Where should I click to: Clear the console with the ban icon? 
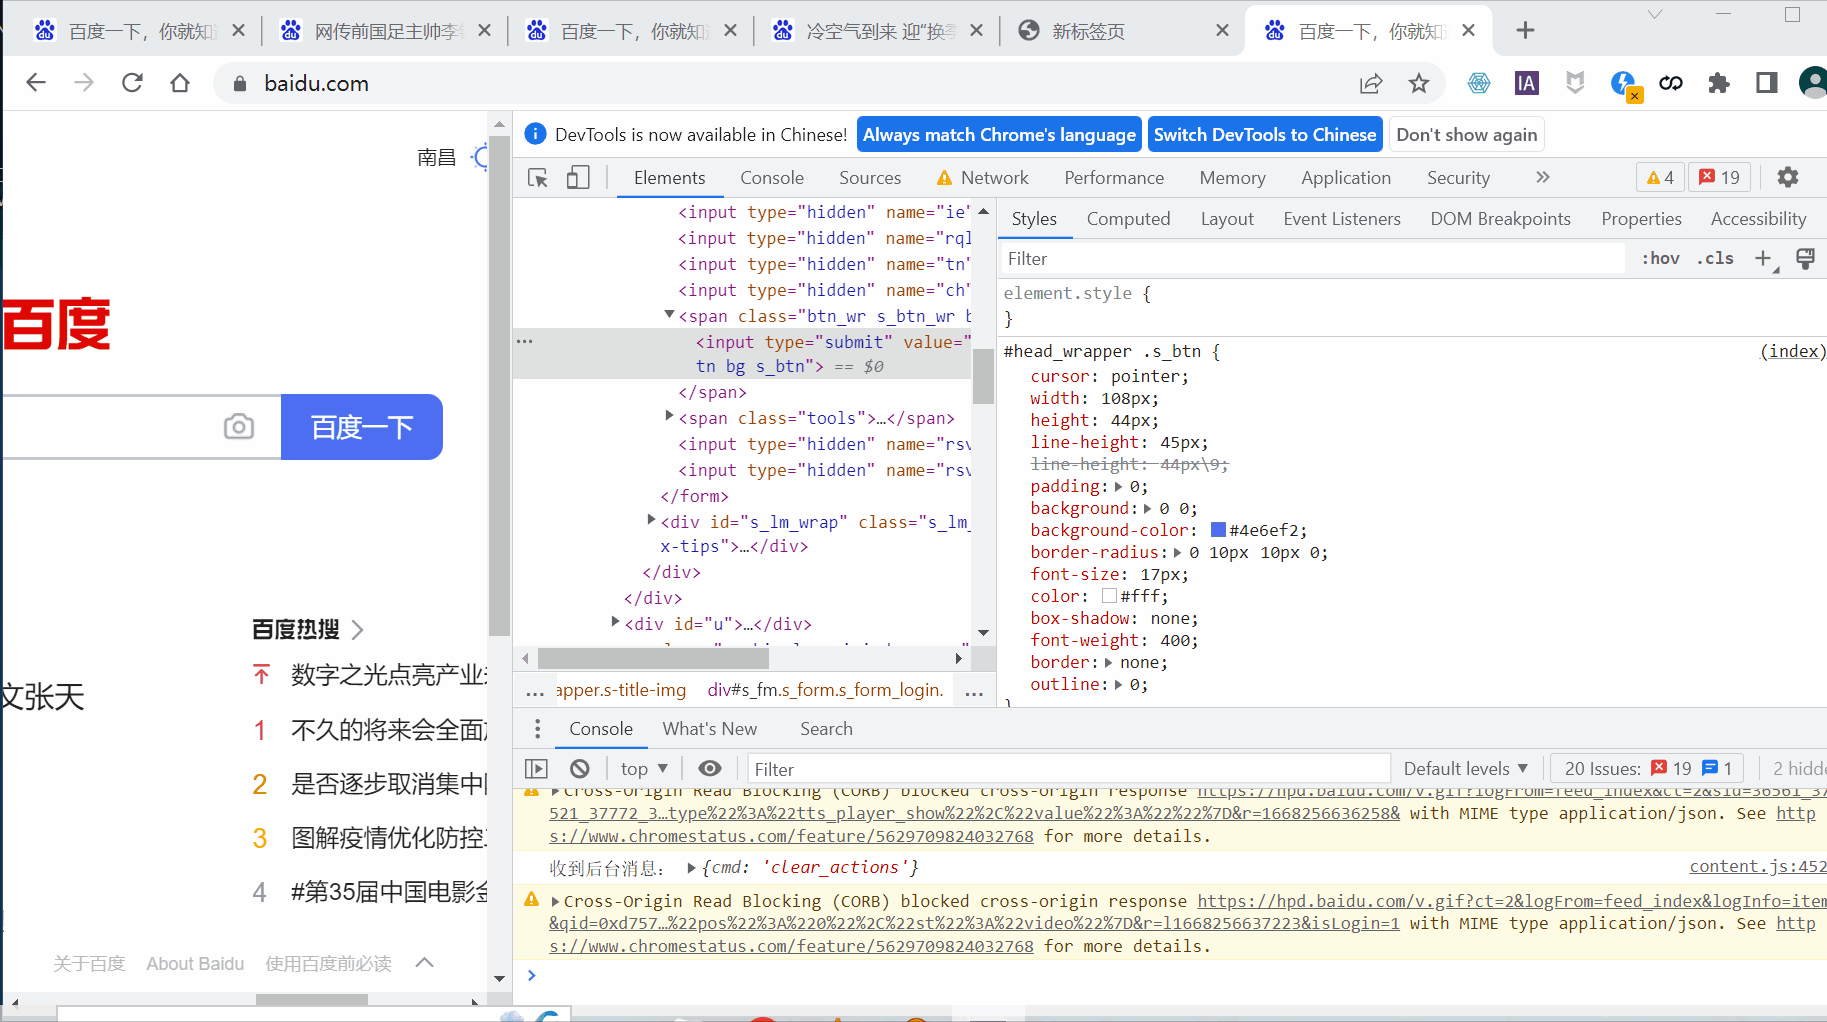click(x=580, y=768)
